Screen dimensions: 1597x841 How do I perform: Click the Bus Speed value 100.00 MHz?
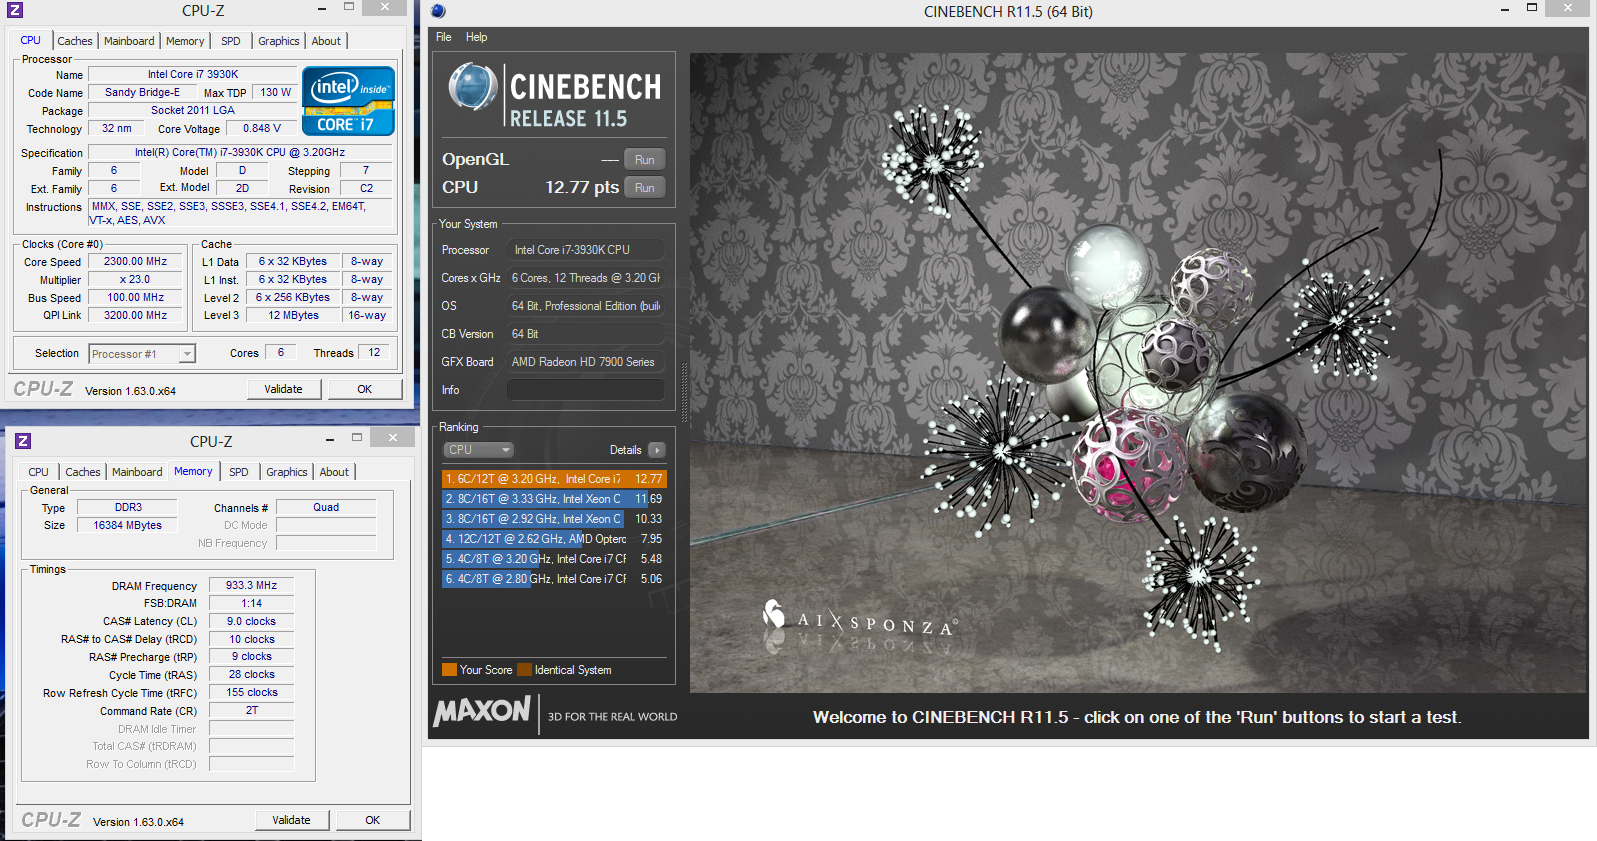[x=136, y=298]
